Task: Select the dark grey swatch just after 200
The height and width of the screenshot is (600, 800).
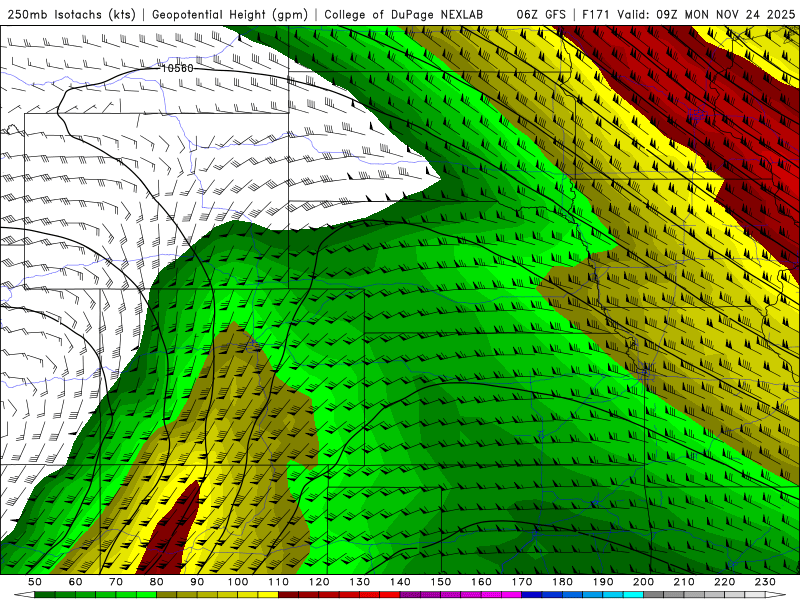Action: (653, 595)
